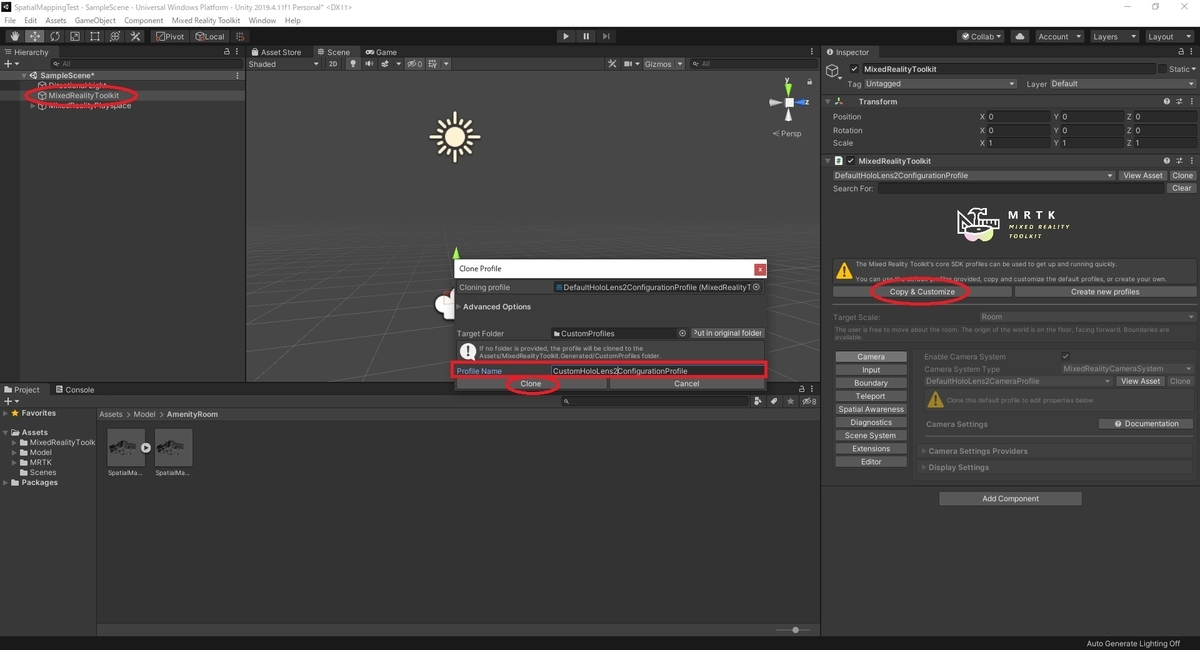Select the Transform tool in toolbar
Screen dimensions: 1200x650
[x=114, y=36]
